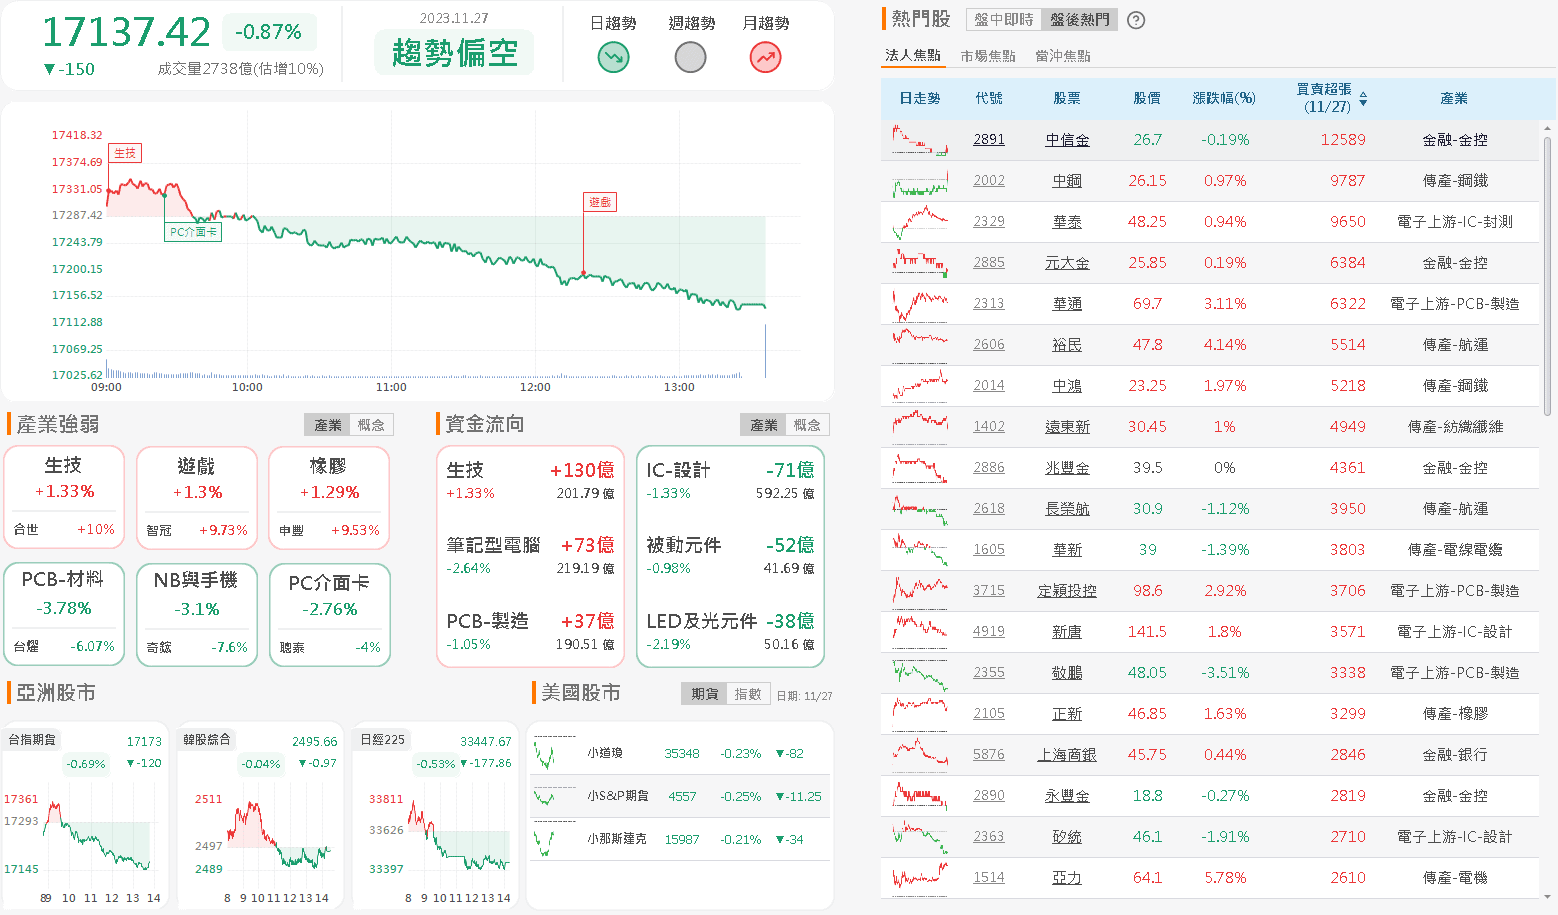
Task: Switch hot stocks to 盤中即時 mode
Action: pyautogui.click(x=1003, y=20)
